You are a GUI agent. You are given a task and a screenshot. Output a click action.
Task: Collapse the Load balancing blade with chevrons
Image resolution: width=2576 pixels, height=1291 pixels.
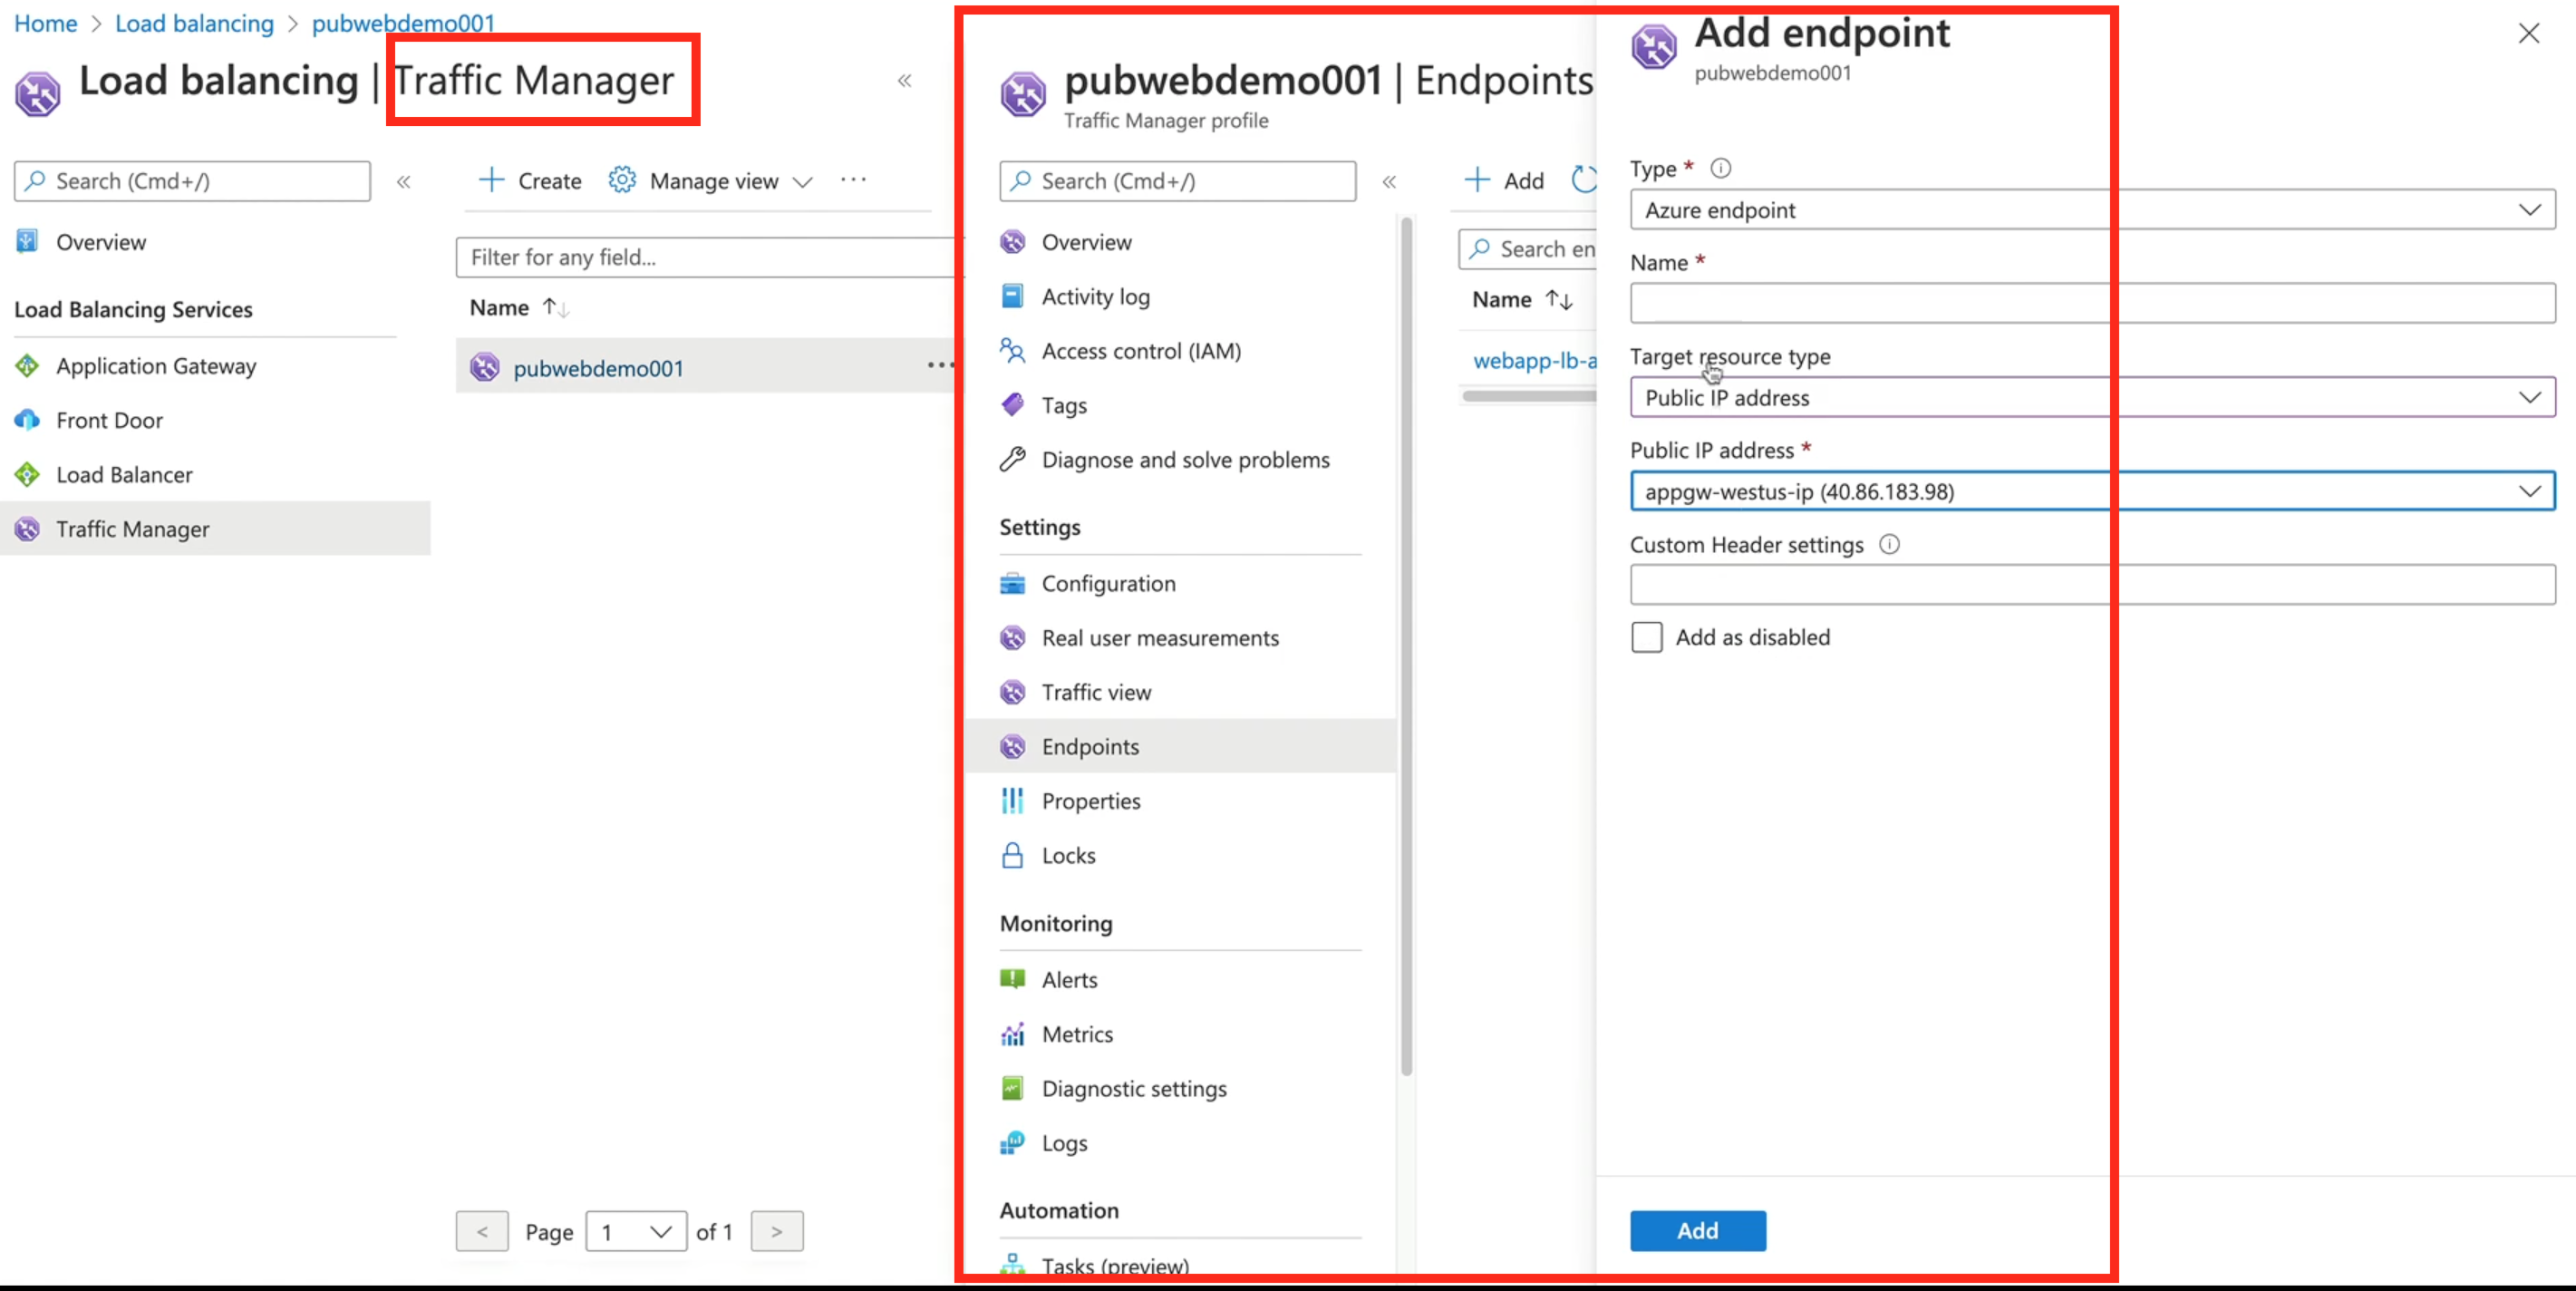click(x=904, y=80)
